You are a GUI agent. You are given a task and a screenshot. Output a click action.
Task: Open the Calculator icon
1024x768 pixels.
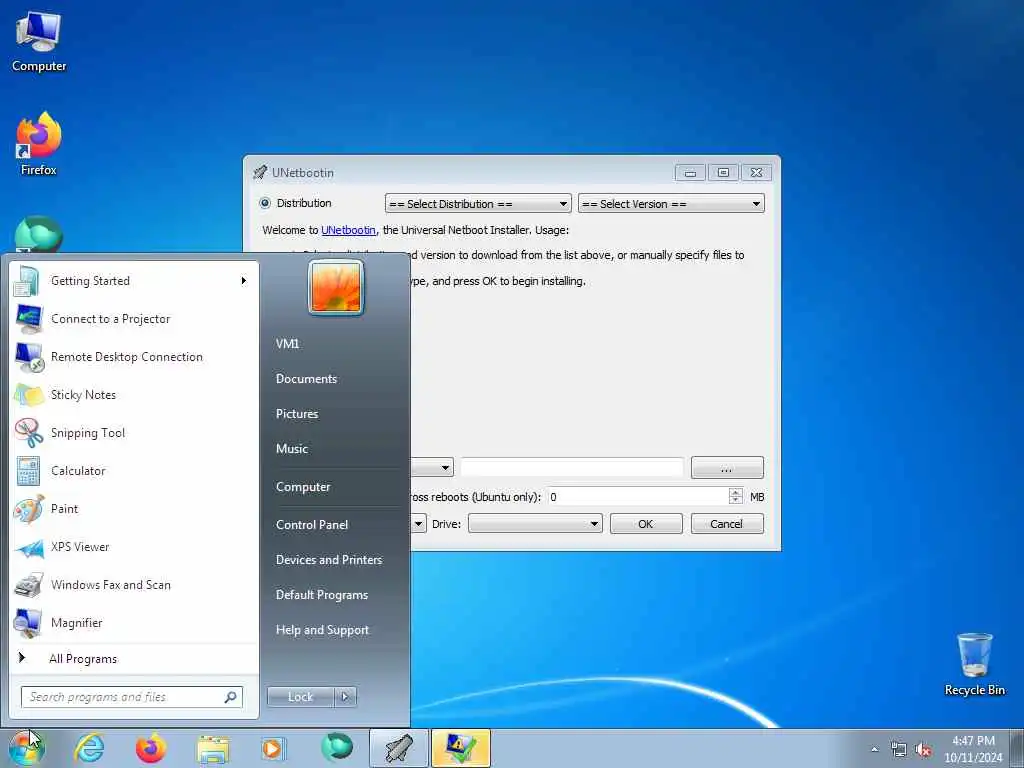click(x=28, y=471)
